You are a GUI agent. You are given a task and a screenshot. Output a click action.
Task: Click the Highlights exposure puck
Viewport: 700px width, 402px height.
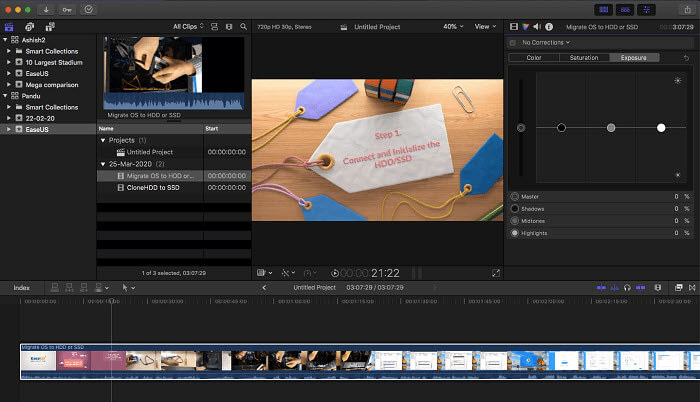(x=661, y=128)
